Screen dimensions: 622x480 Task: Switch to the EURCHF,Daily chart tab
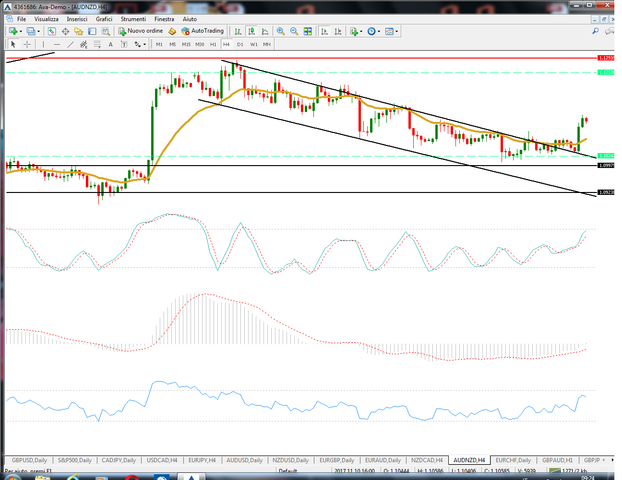pos(513,460)
